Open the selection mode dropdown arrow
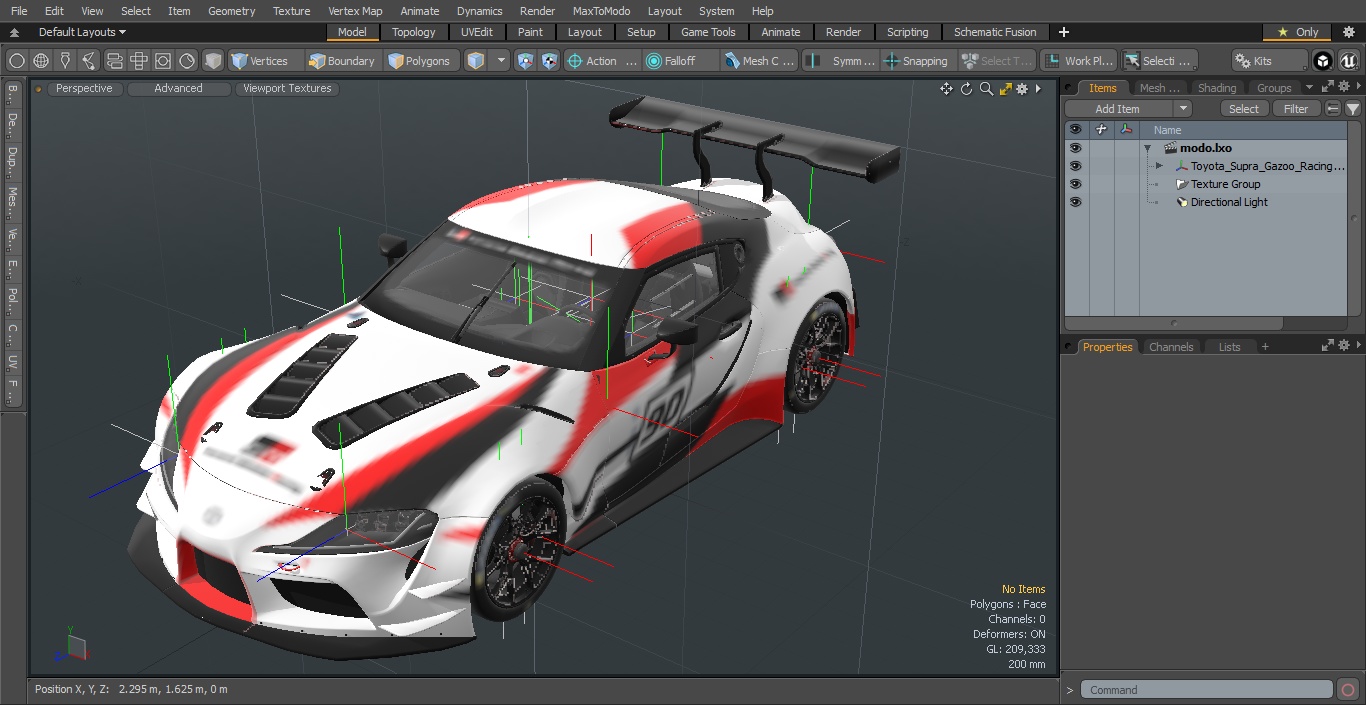1366x705 pixels. coord(501,61)
